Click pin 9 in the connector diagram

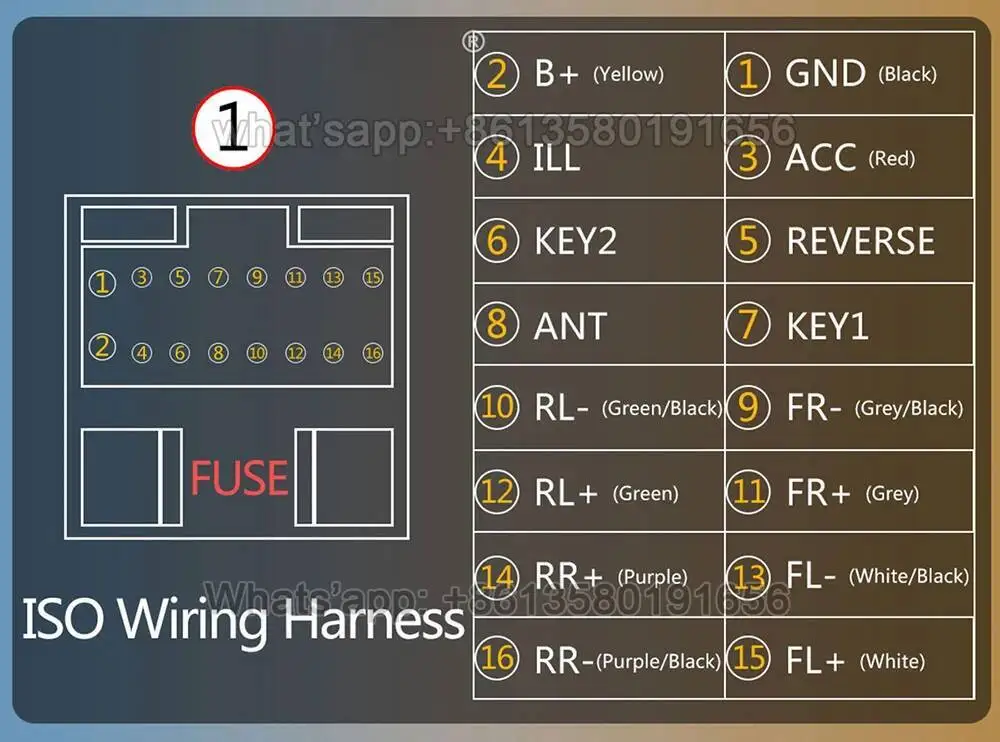click(257, 278)
